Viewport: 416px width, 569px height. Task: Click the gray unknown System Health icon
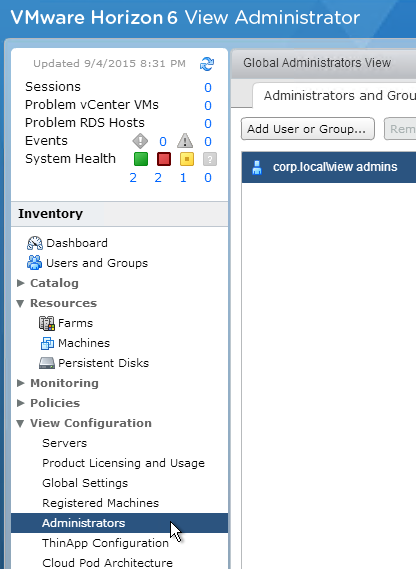[210, 159]
